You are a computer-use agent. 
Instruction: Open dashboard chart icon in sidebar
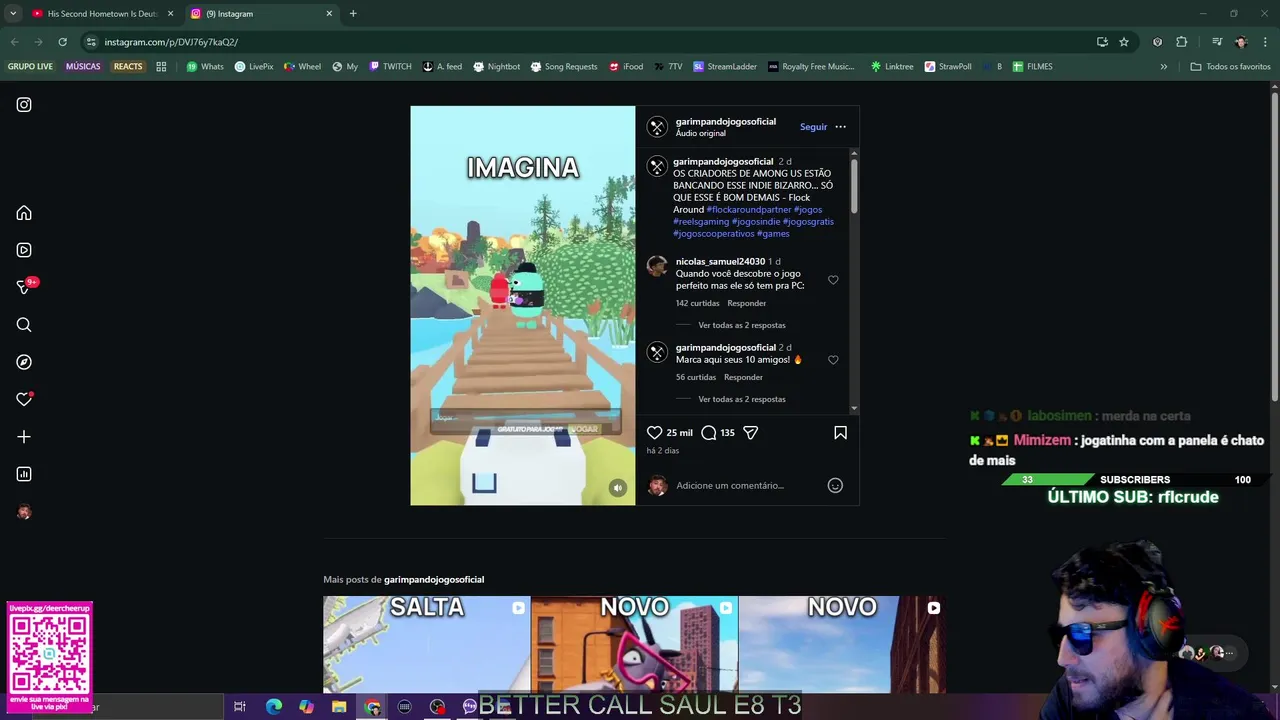point(24,474)
